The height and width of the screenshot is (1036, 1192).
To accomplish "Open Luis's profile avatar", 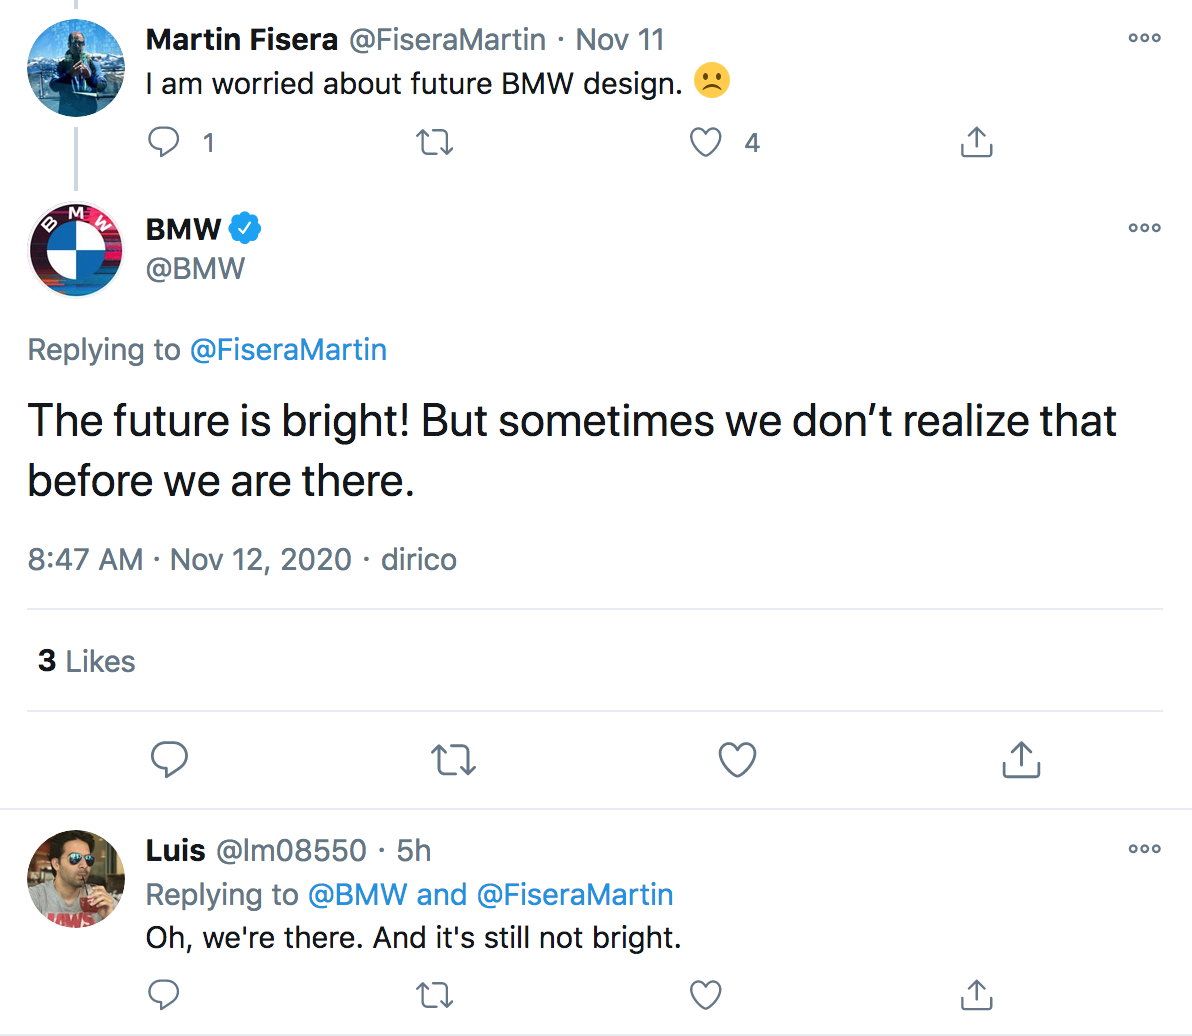I will click(x=76, y=879).
